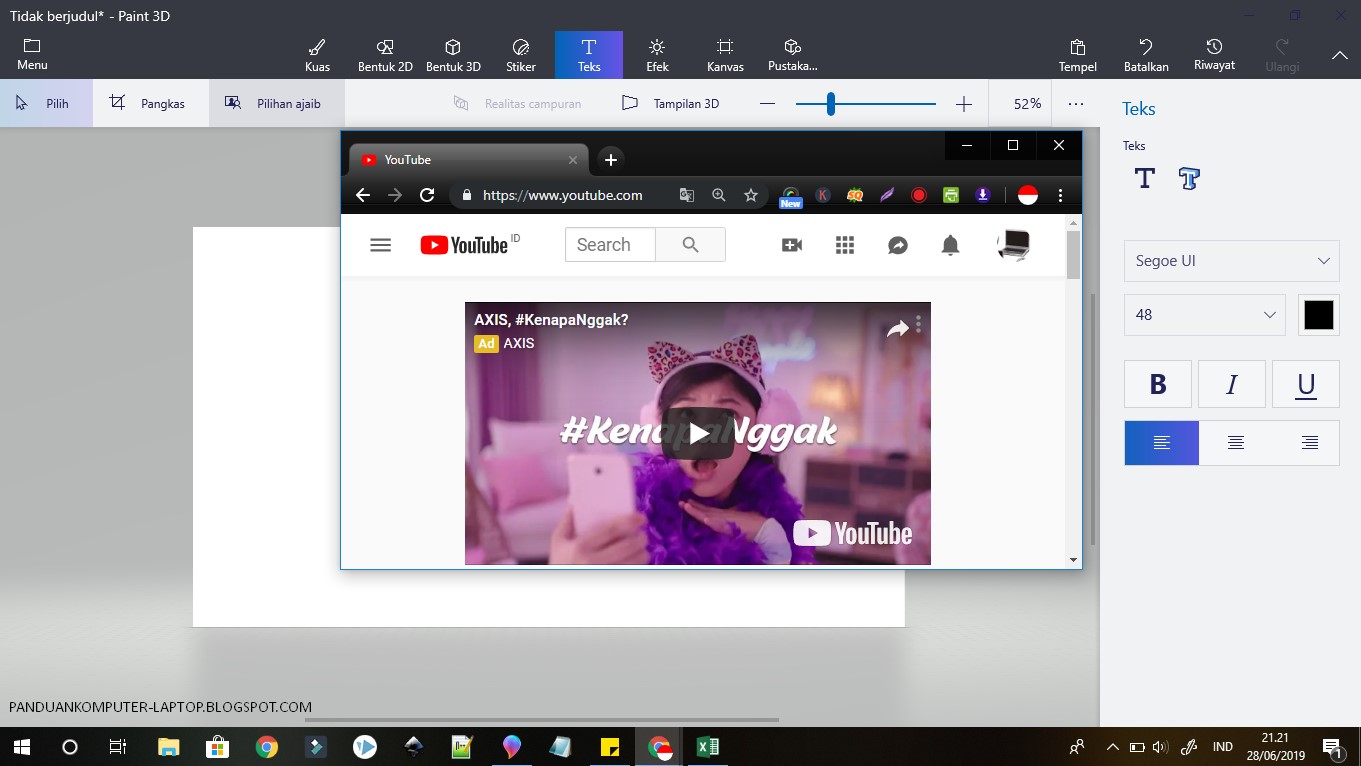Click the Tampilan 3D button
This screenshot has width=1361, height=766.
[671, 102]
